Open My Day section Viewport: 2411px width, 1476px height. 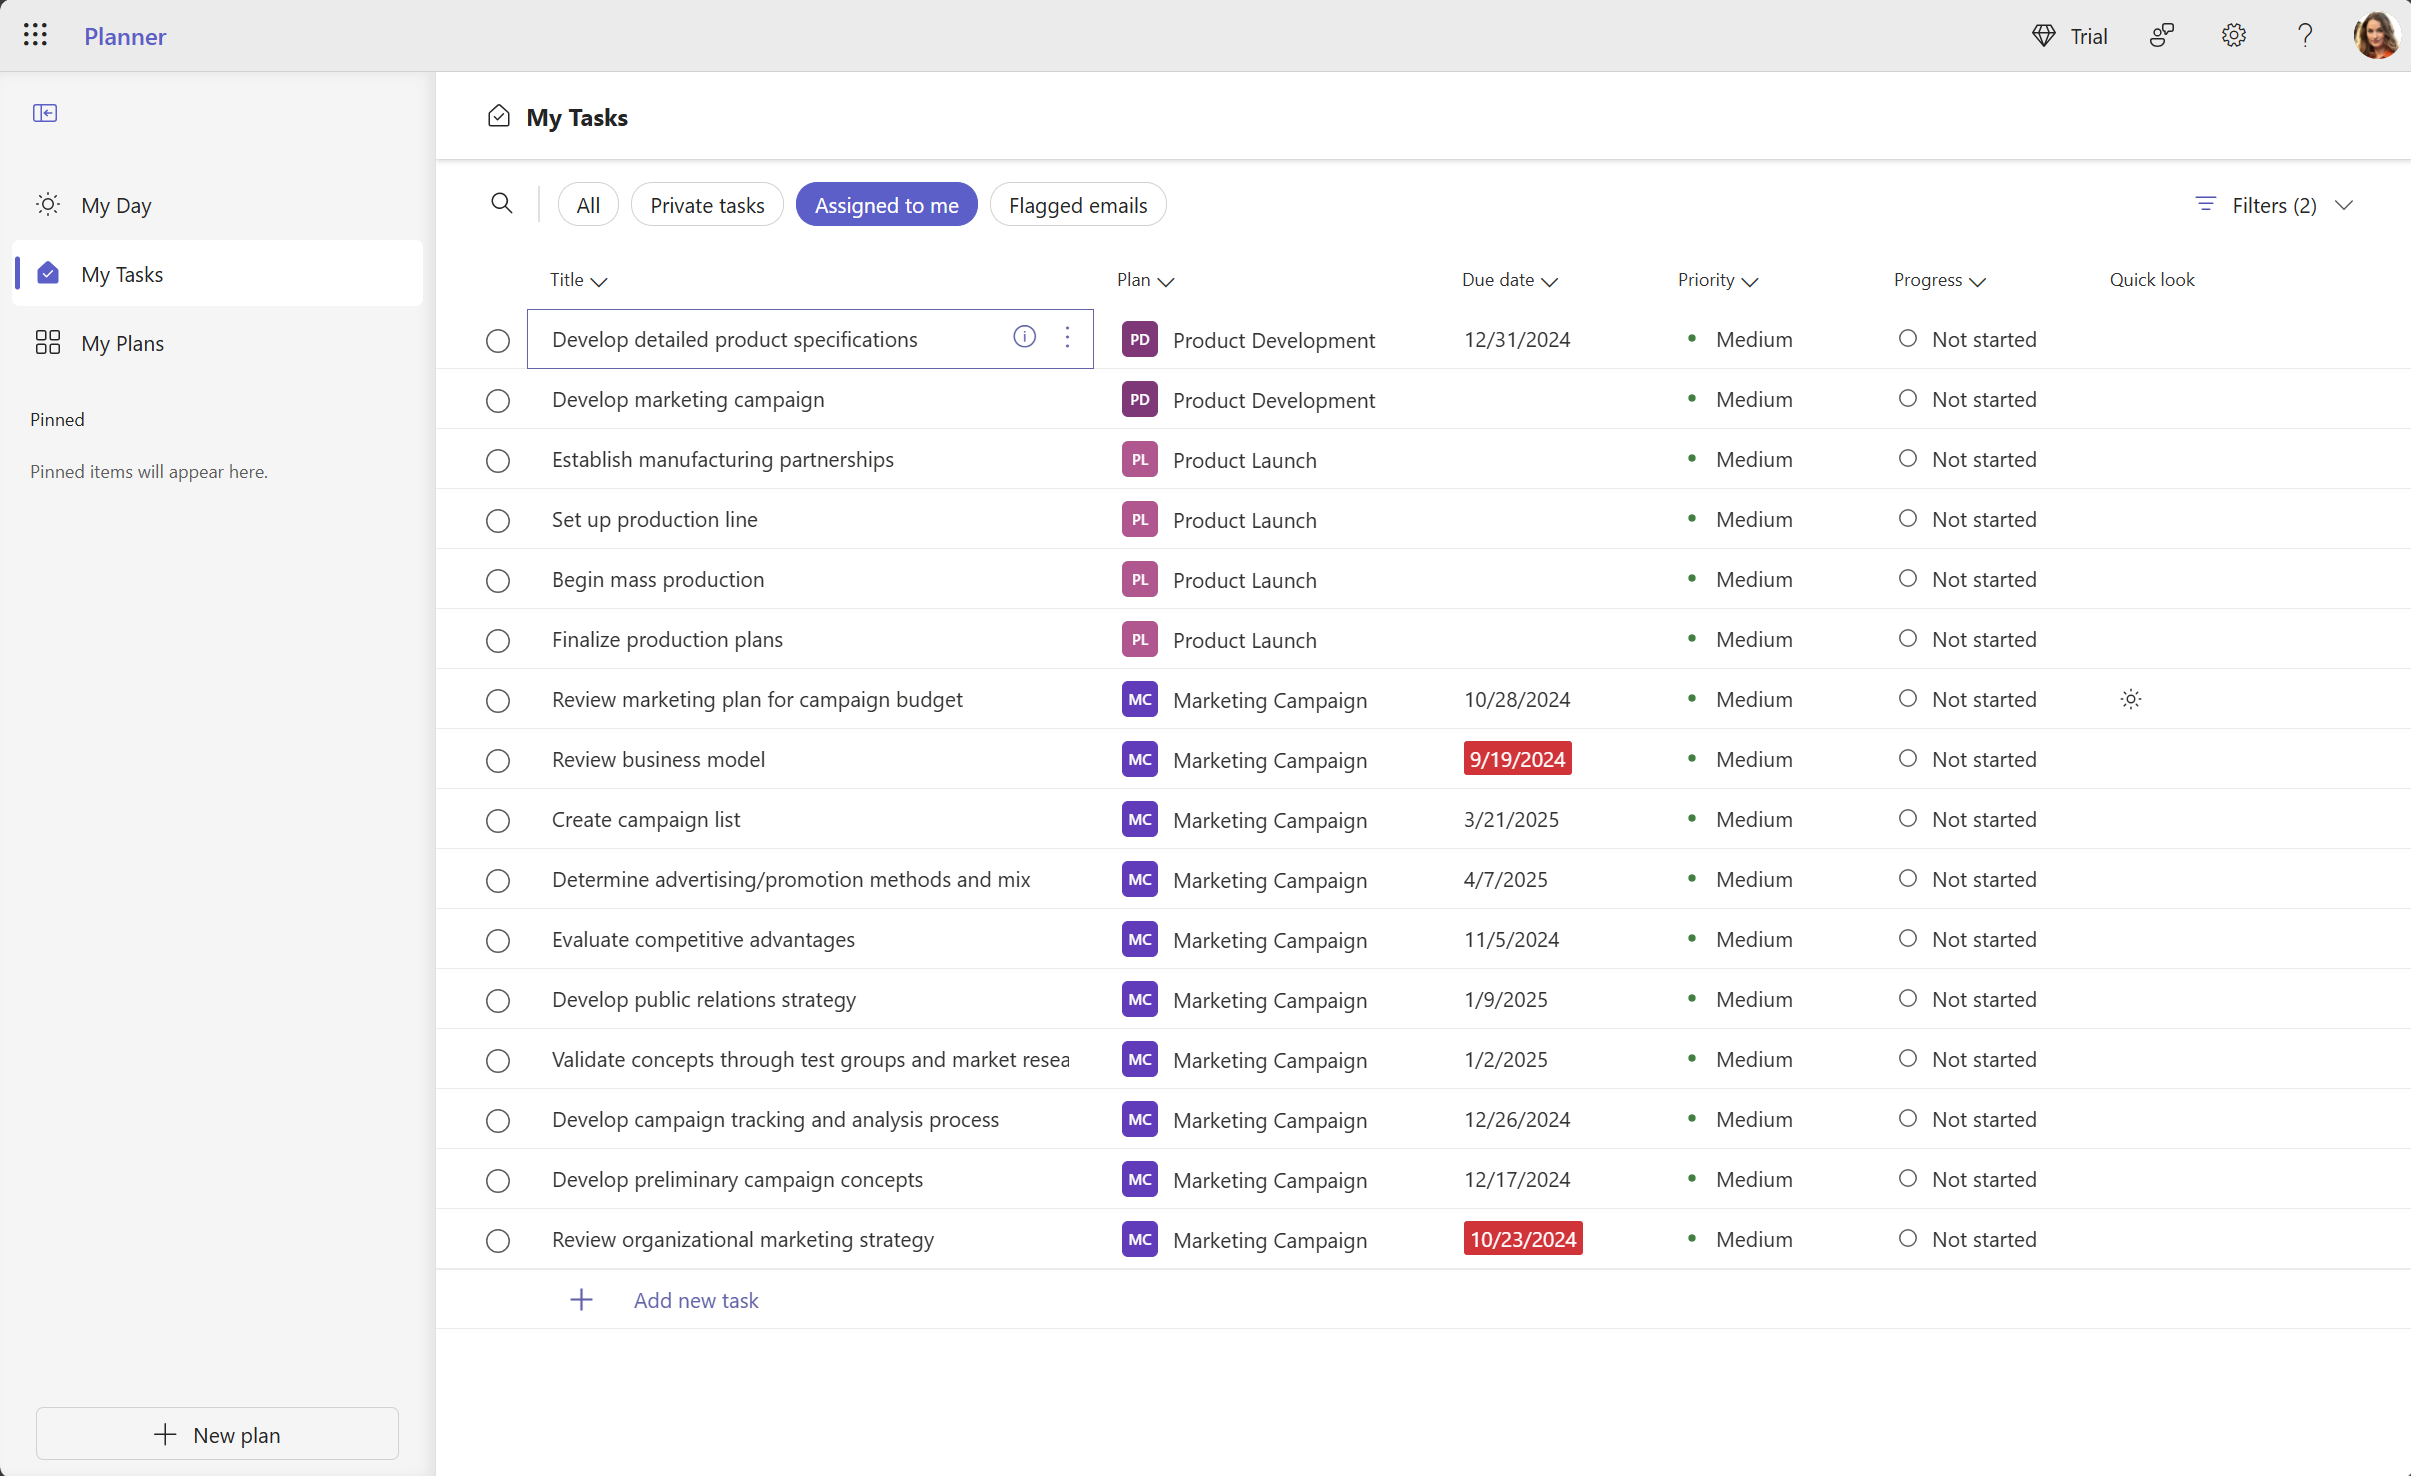[115, 203]
